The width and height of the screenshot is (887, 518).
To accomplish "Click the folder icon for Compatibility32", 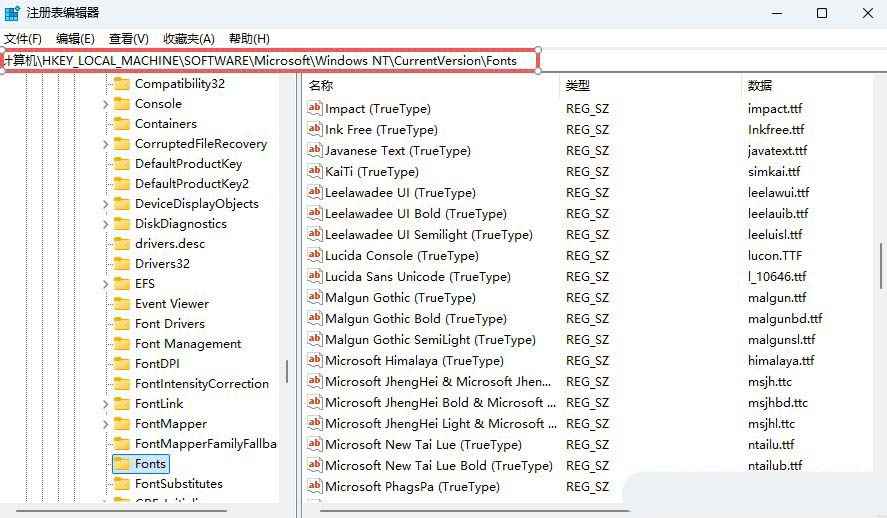I will click(x=122, y=84).
